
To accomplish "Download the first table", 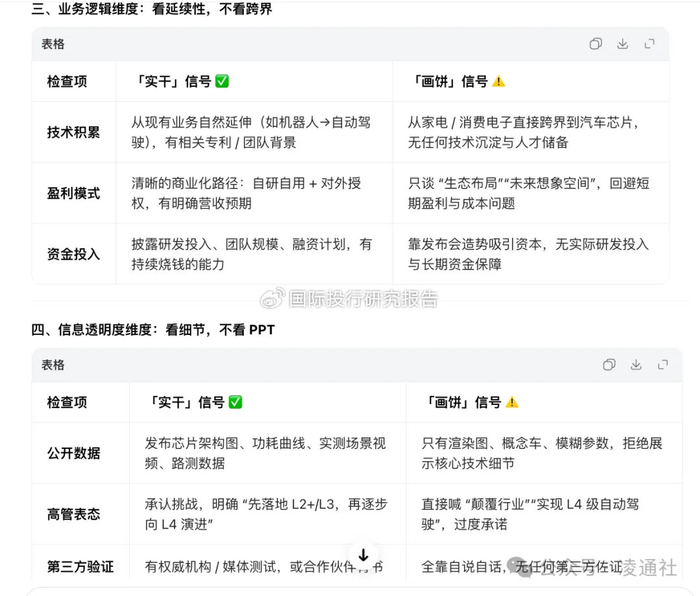I will coord(622,44).
